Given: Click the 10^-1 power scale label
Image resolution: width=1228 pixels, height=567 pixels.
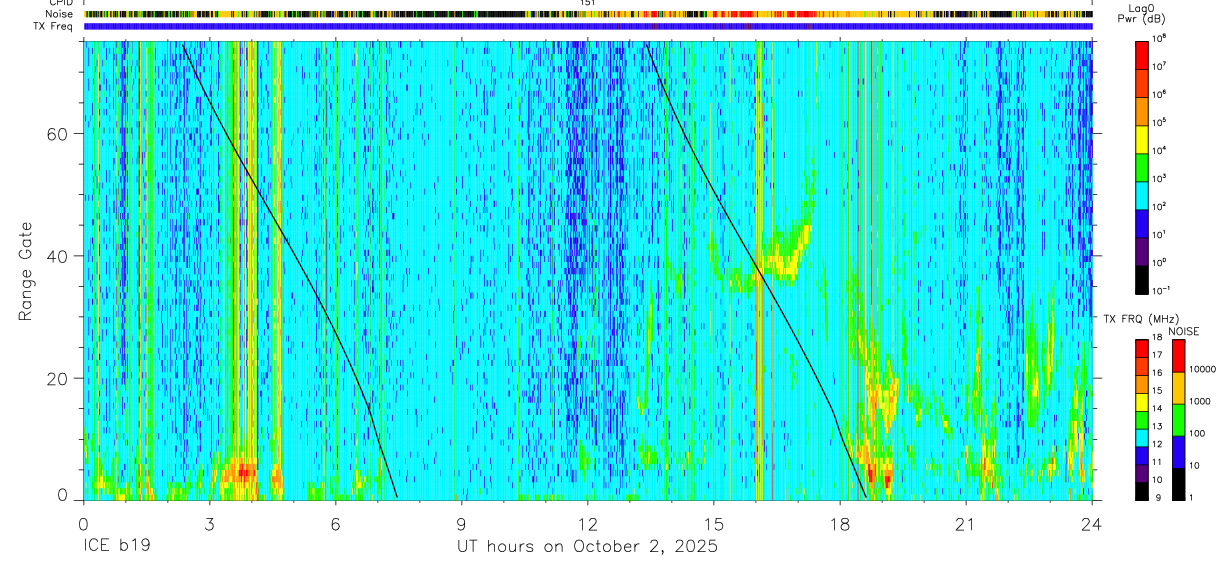Looking at the screenshot, I should click(1161, 290).
